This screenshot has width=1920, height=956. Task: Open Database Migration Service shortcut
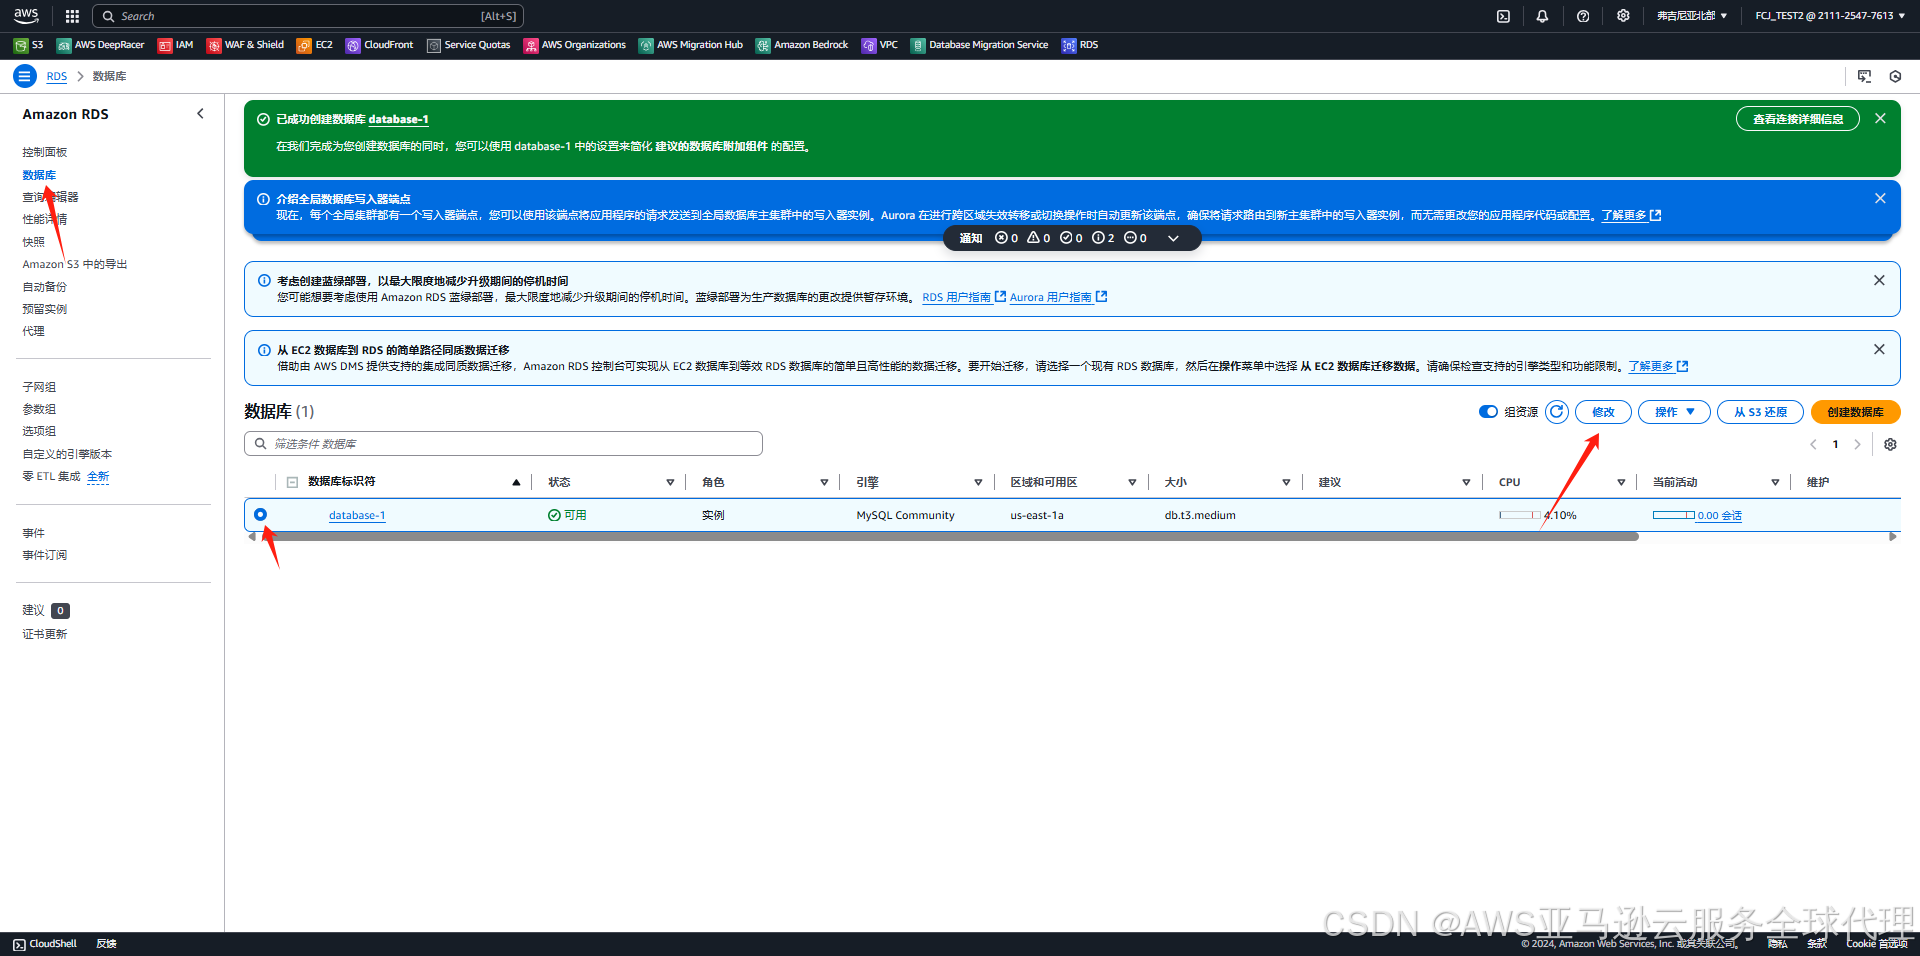(x=980, y=45)
